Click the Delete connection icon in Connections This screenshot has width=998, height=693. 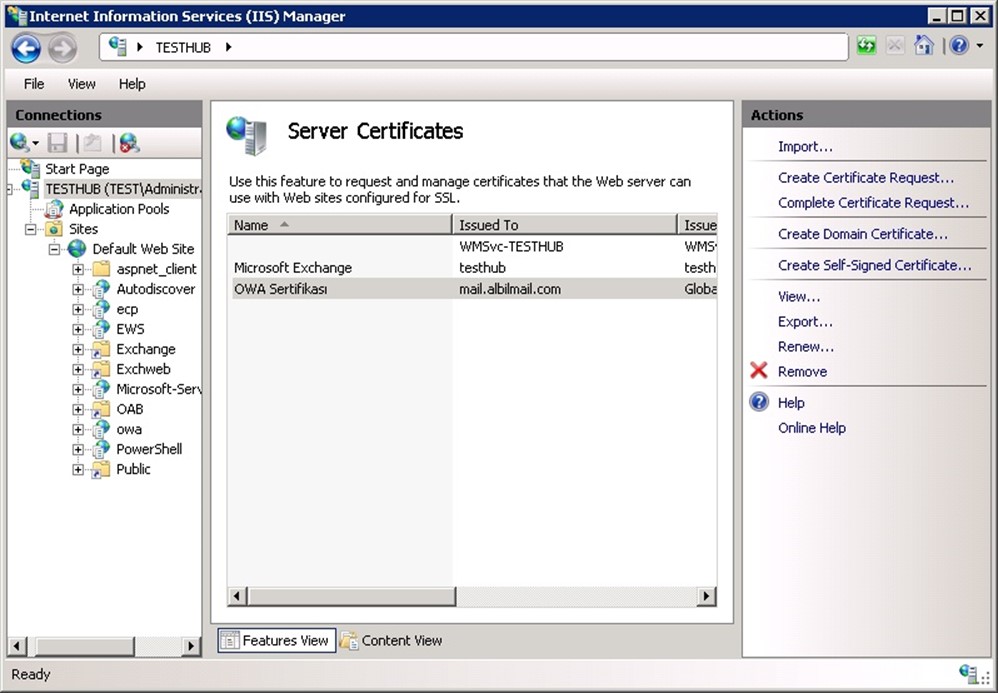click(x=129, y=143)
